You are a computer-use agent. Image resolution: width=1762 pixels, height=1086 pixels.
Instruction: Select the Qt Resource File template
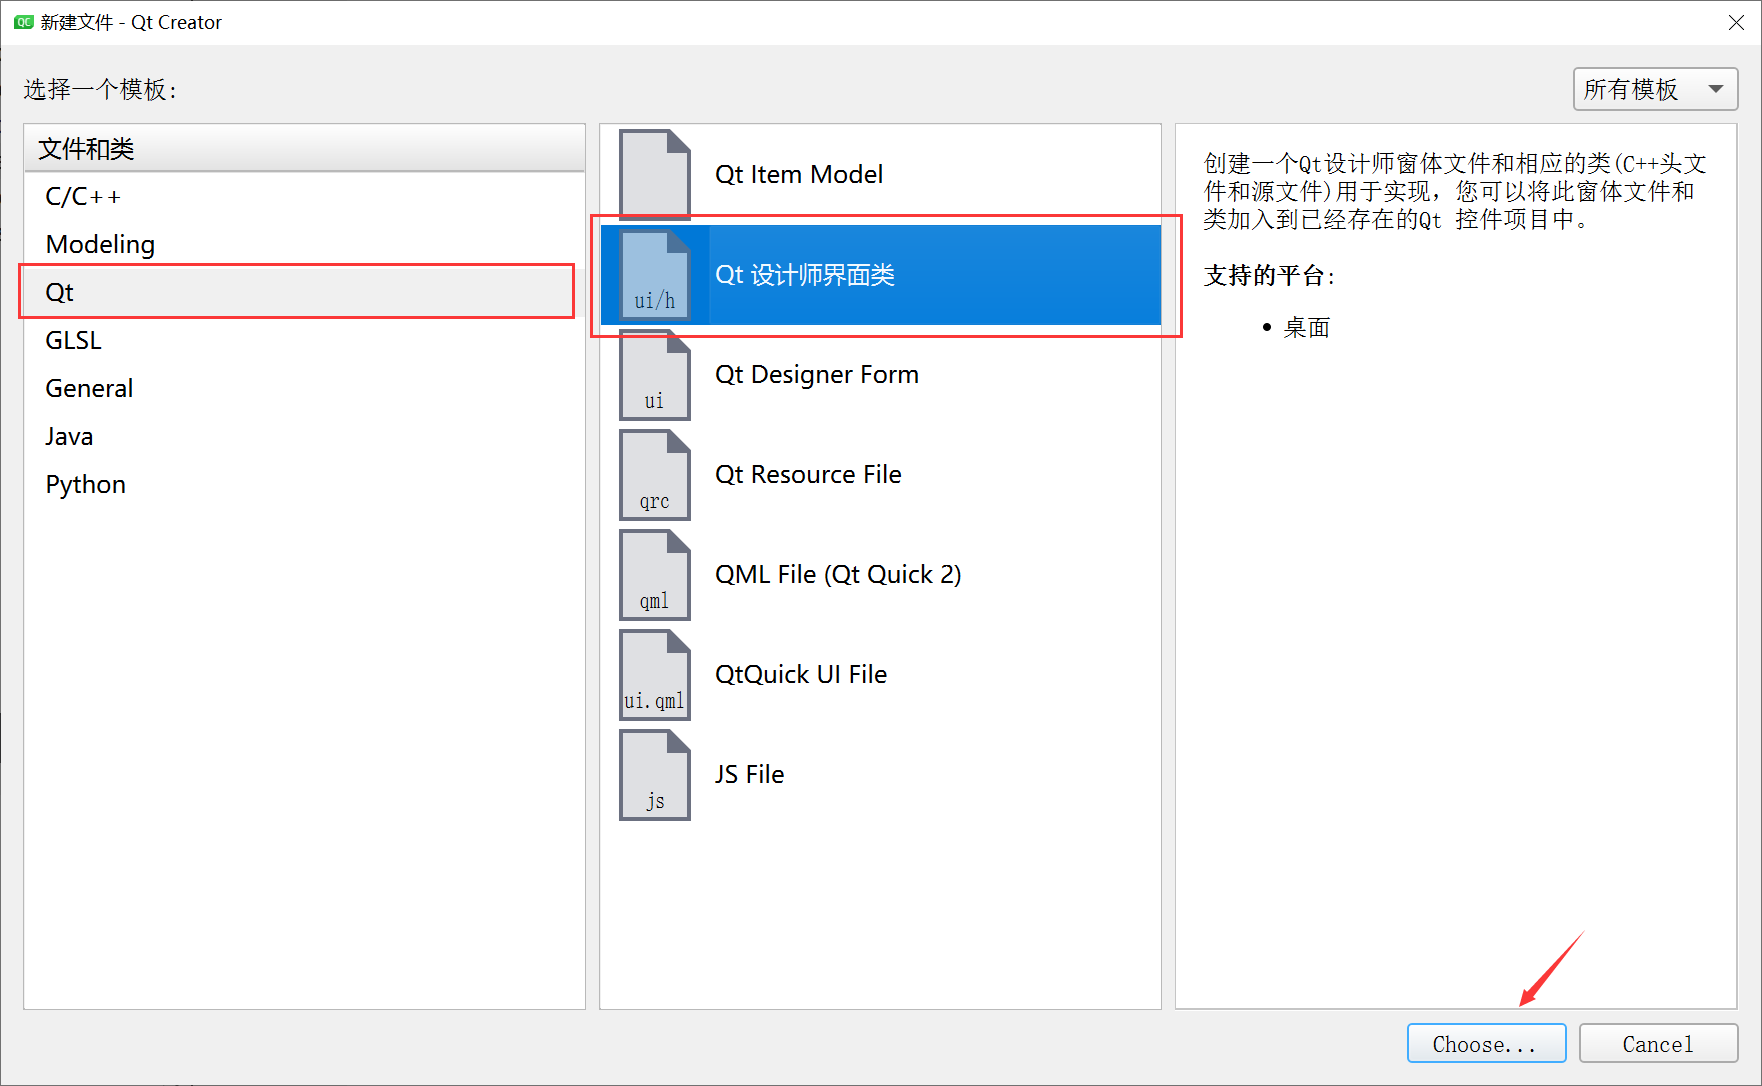click(880, 474)
